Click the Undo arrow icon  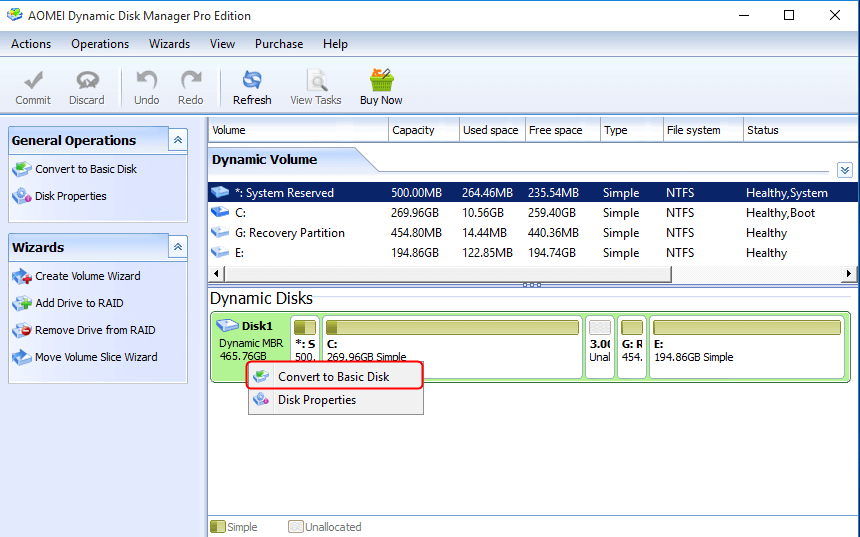pyautogui.click(x=146, y=80)
